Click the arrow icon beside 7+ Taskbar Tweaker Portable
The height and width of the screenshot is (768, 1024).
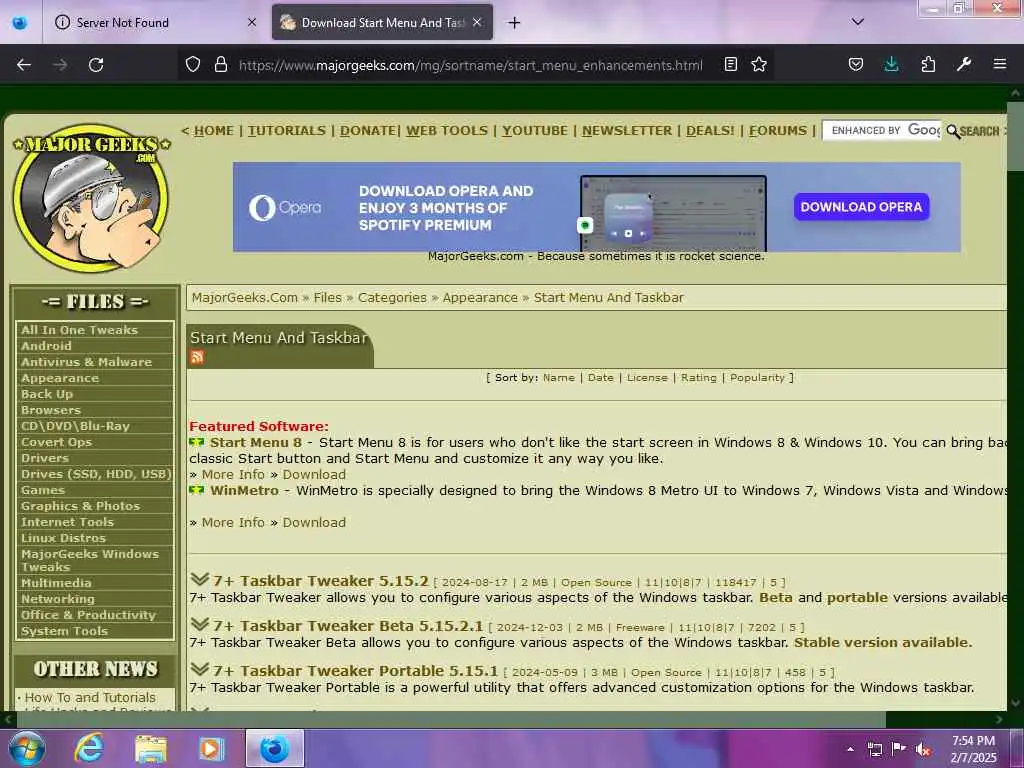tap(200, 669)
